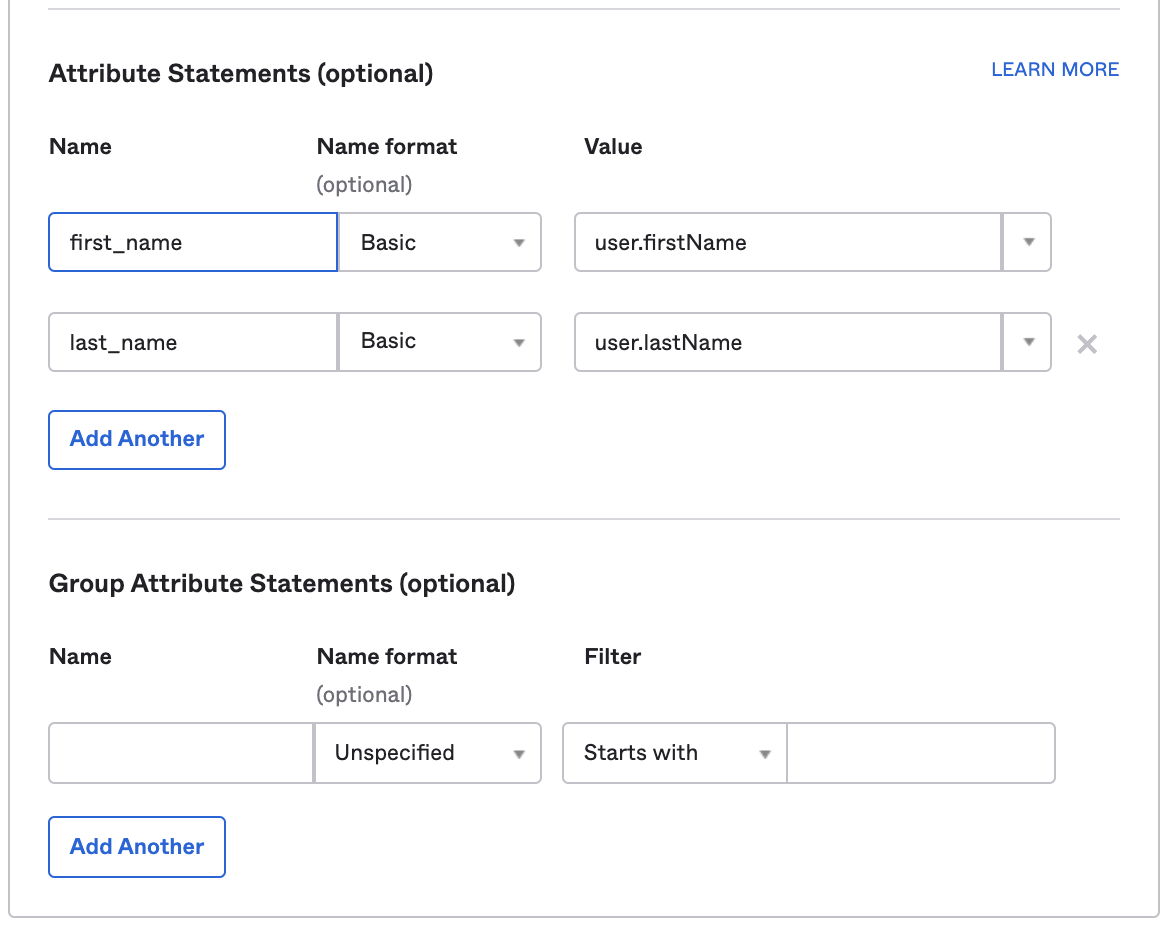Open the LEARN MORE link
This screenshot has width=1172, height=926.
[x=1055, y=69]
